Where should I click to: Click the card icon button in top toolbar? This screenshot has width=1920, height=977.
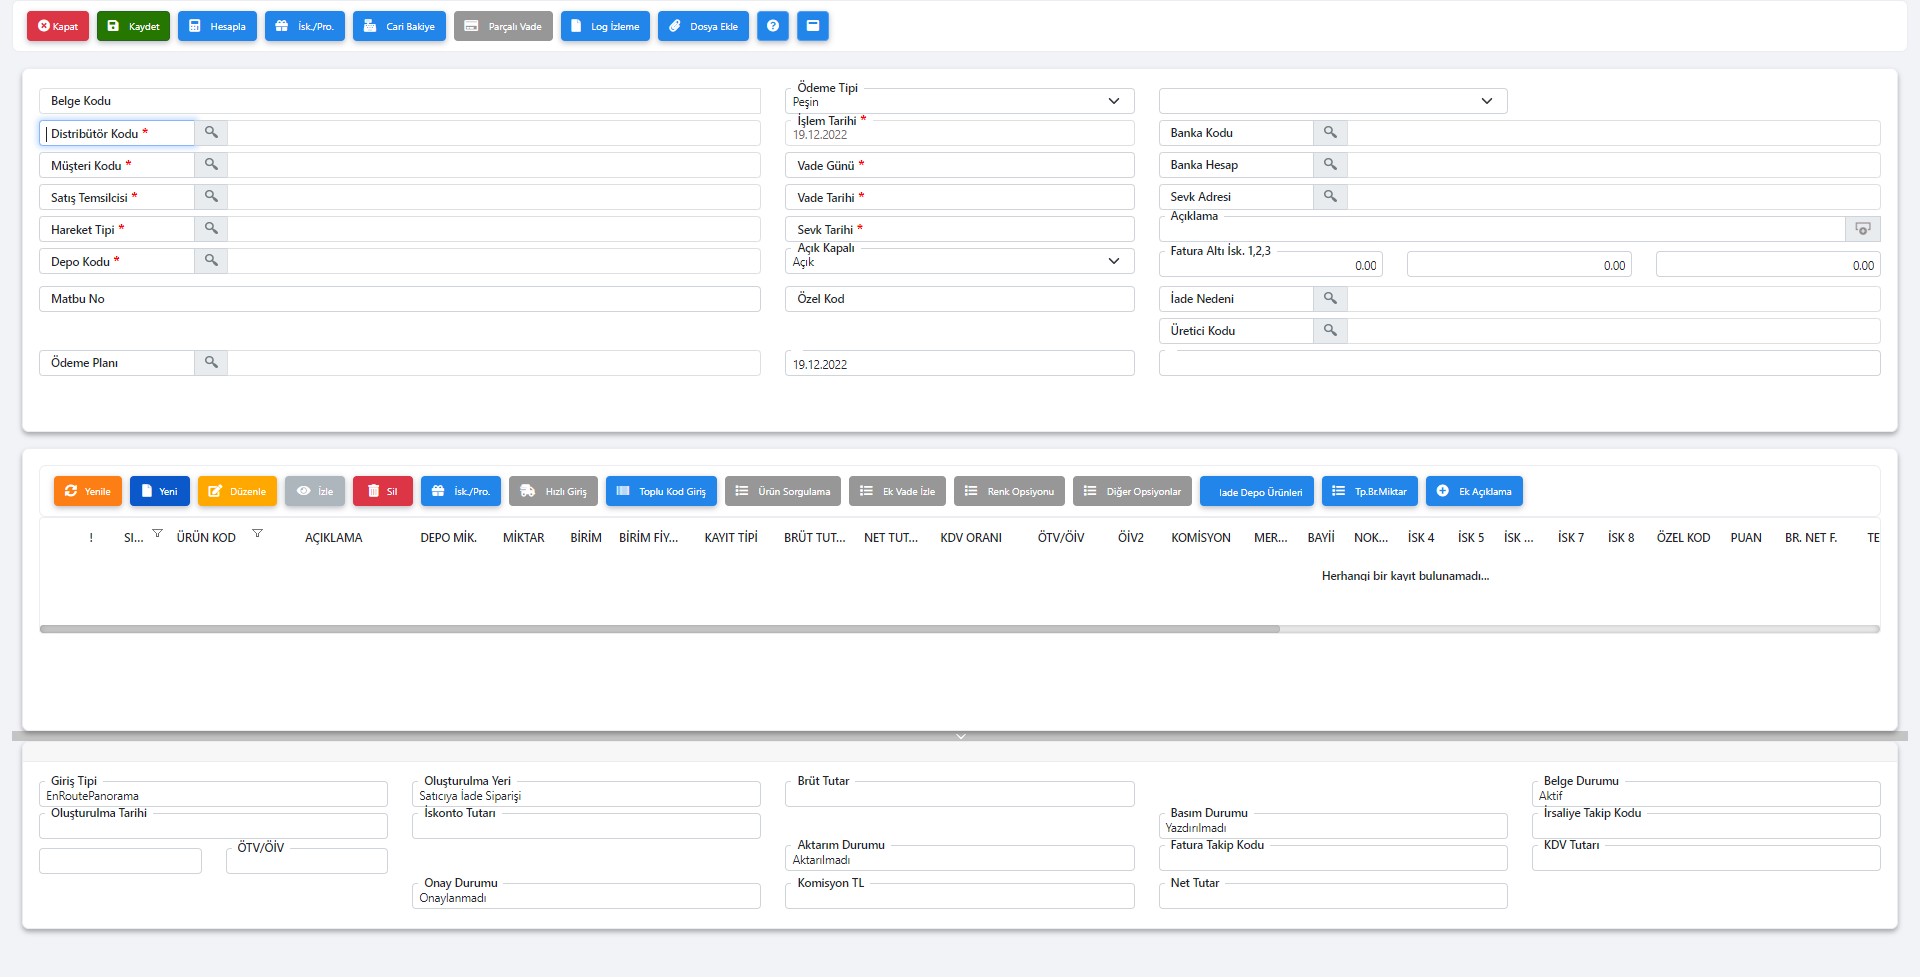tap(812, 26)
